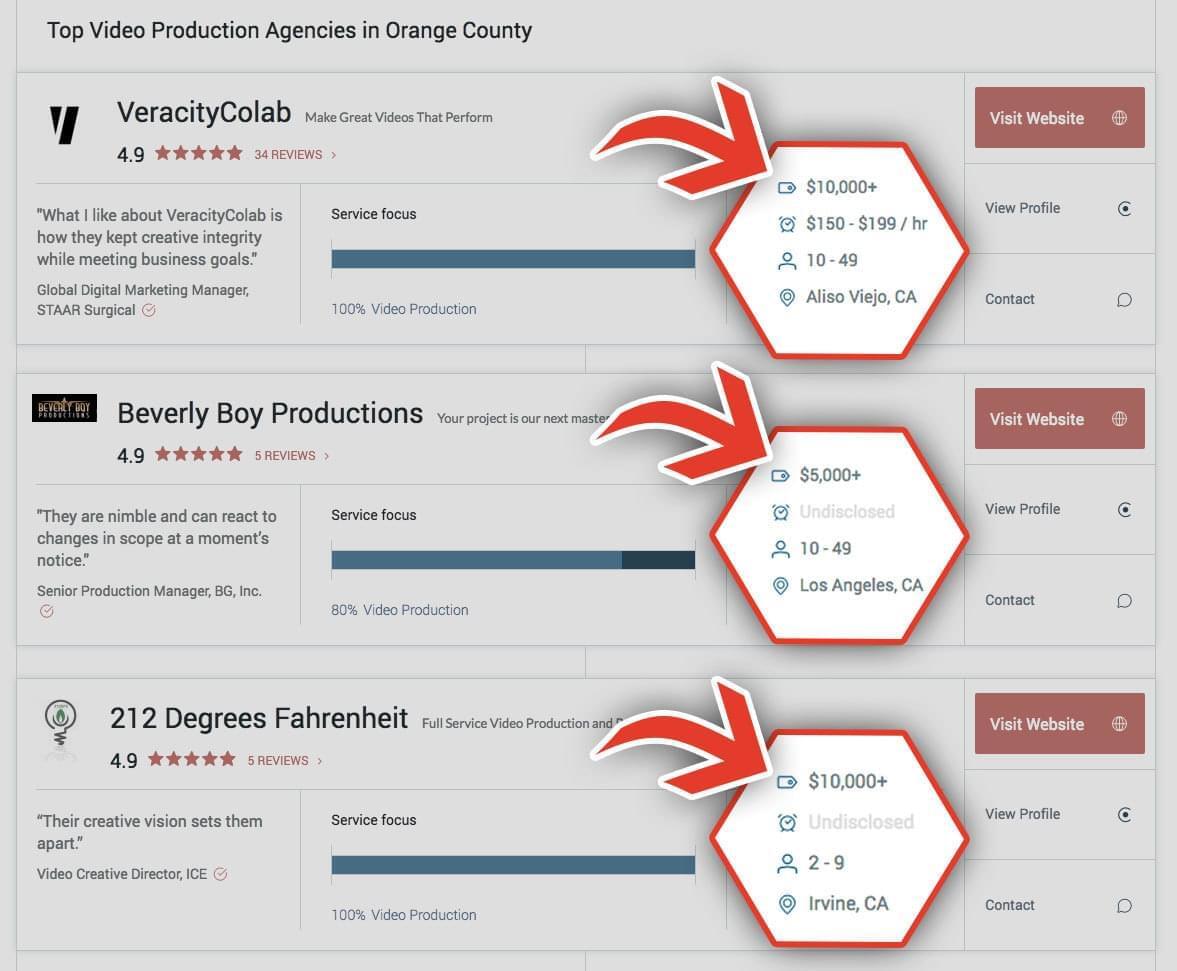1177x971 pixels.
Task: Click the VeracityColab logo
Action: [64, 125]
